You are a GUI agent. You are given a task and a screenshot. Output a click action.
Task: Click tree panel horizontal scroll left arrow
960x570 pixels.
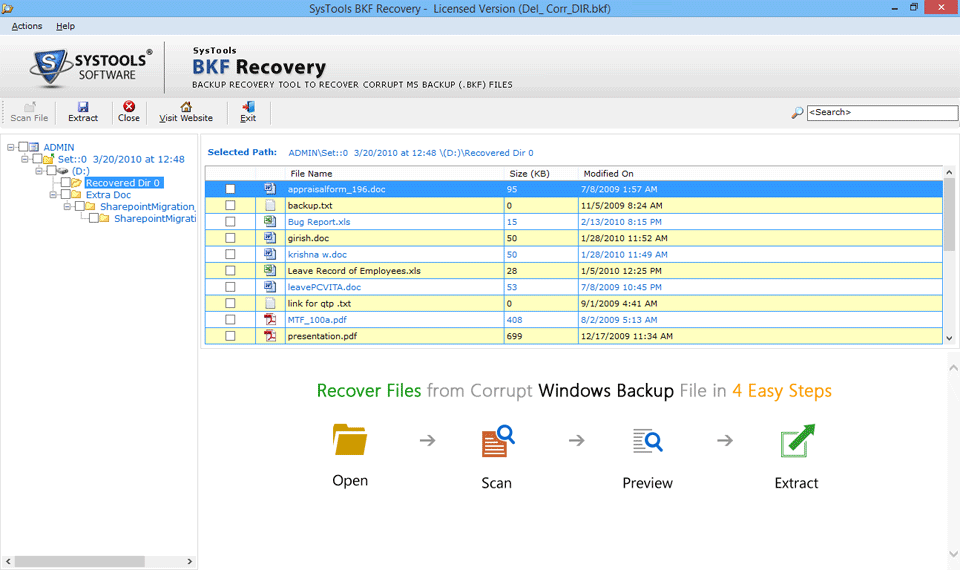tap(8, 561)
